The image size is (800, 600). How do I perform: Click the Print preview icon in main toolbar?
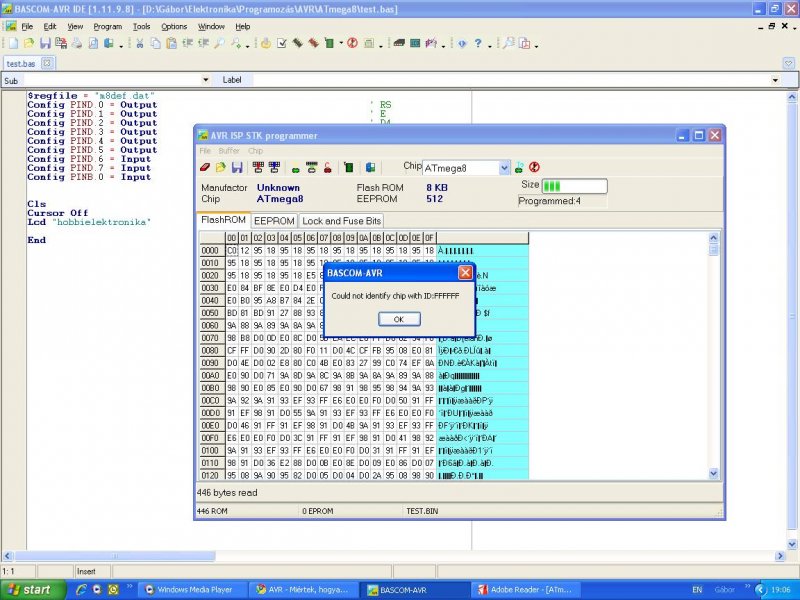pyautogui.click(x=93, y=43)
